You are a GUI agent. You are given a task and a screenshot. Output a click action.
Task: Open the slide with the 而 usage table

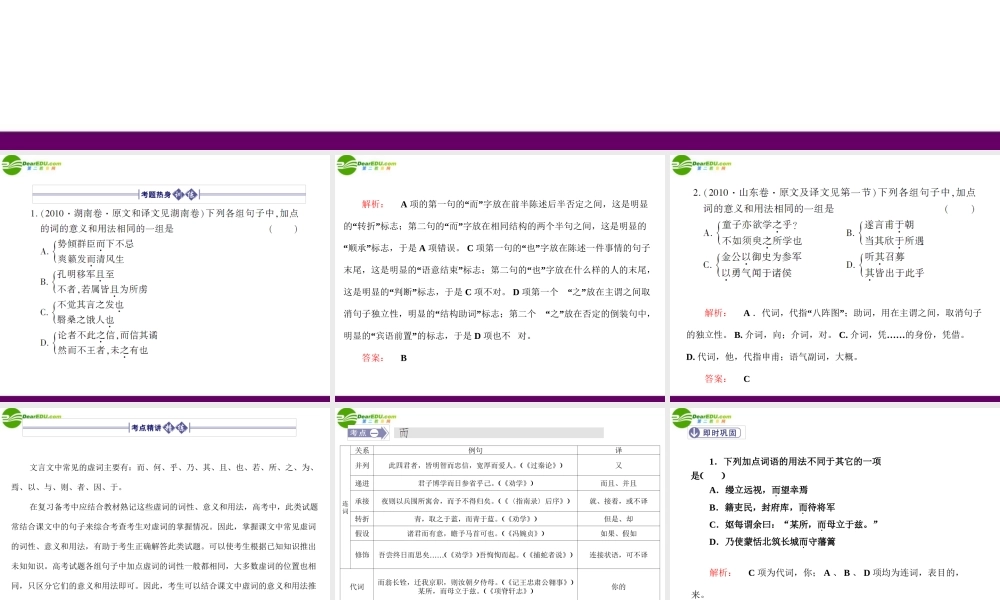[x=499, y=503]
